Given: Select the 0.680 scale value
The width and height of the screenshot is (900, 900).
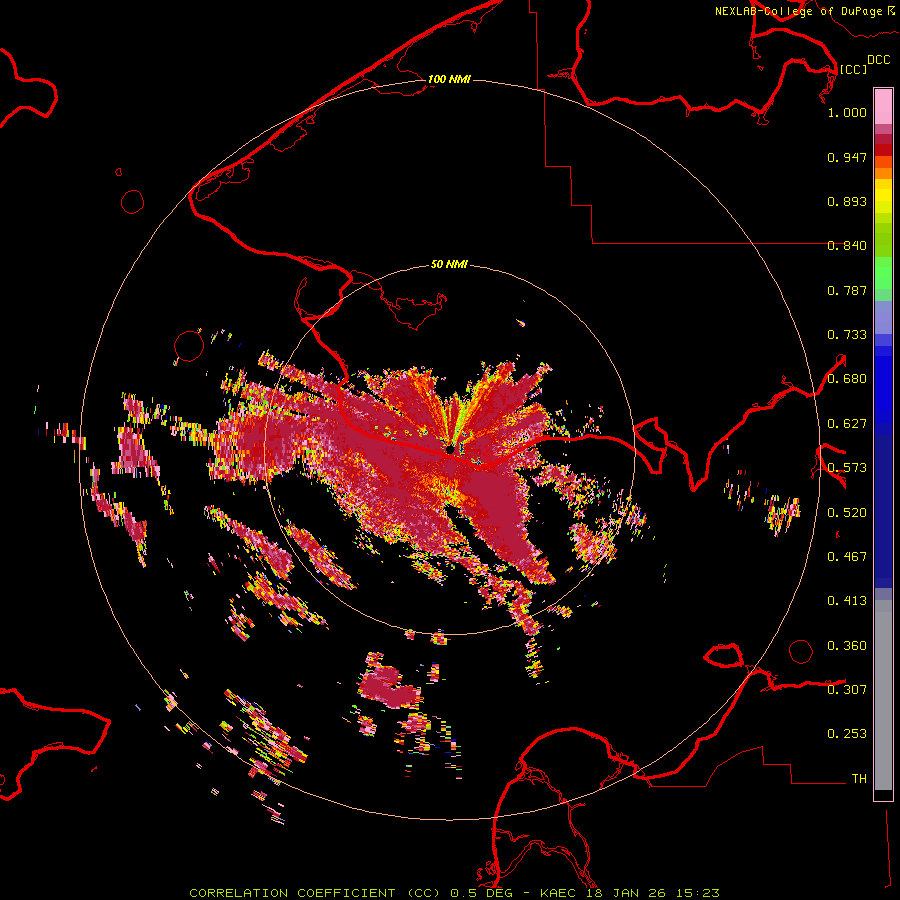Looking at the screenshot, I should pos(847,379).
